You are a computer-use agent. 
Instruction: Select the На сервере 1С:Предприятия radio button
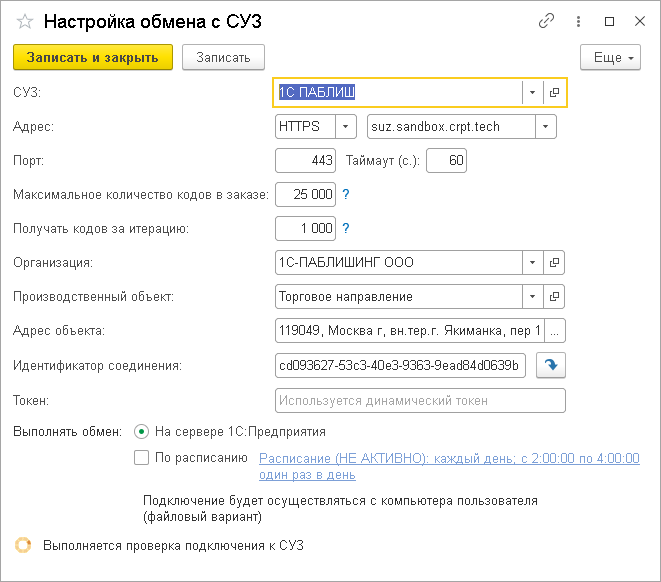coord(141,432)
